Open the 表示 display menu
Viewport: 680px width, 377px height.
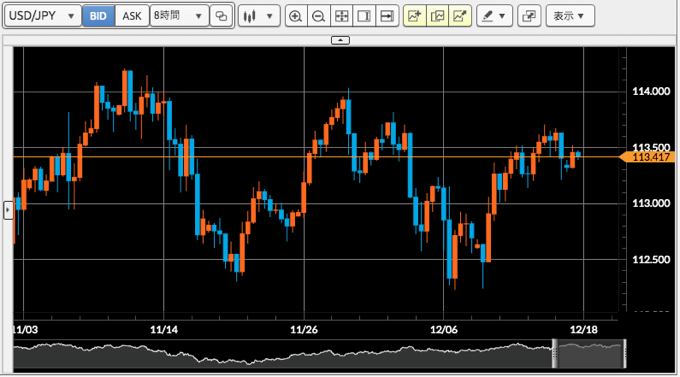[x=570, y=16]
